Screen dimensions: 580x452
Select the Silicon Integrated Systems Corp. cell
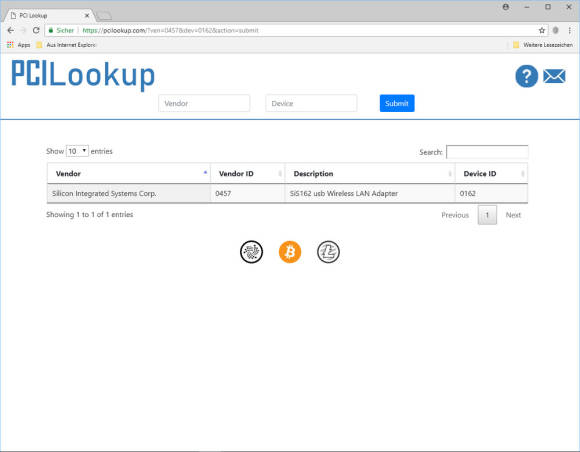pyautogui.click(x=129, y=193)
